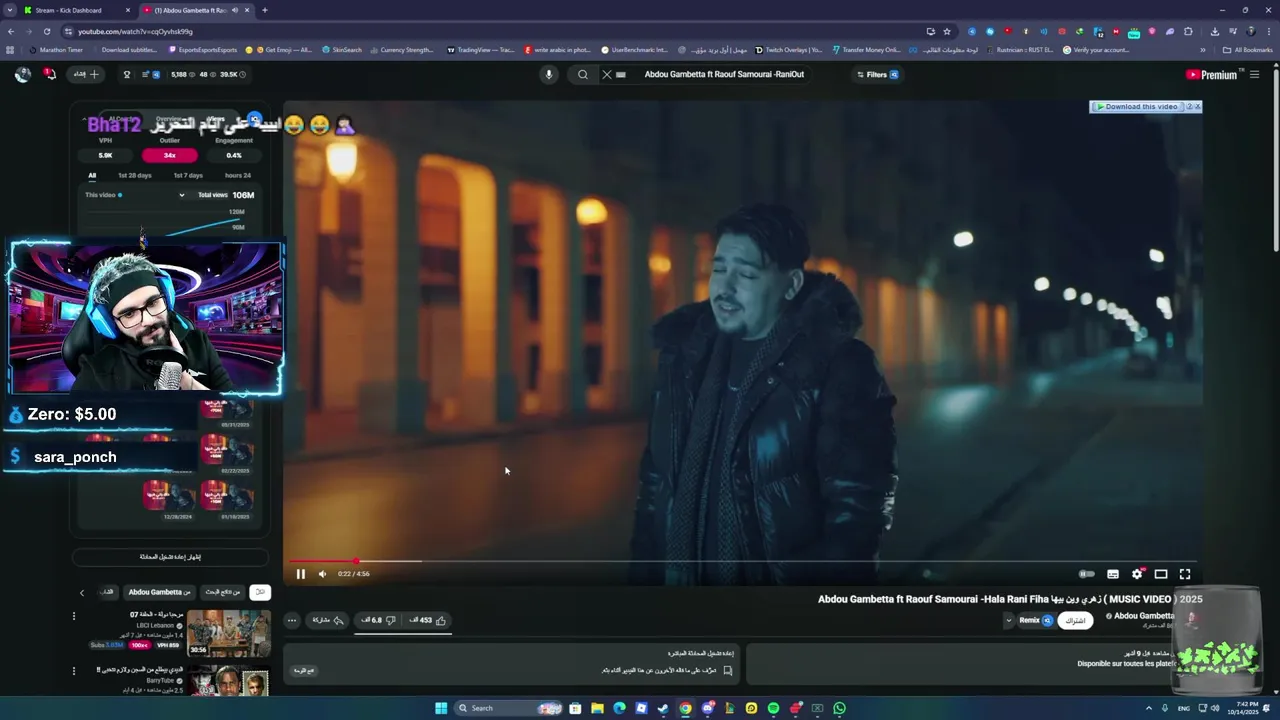The height and width of the screenshot is (720, 1280).
Task: Collapse the stats panel with the chevron
Action: tap(84, 118)
